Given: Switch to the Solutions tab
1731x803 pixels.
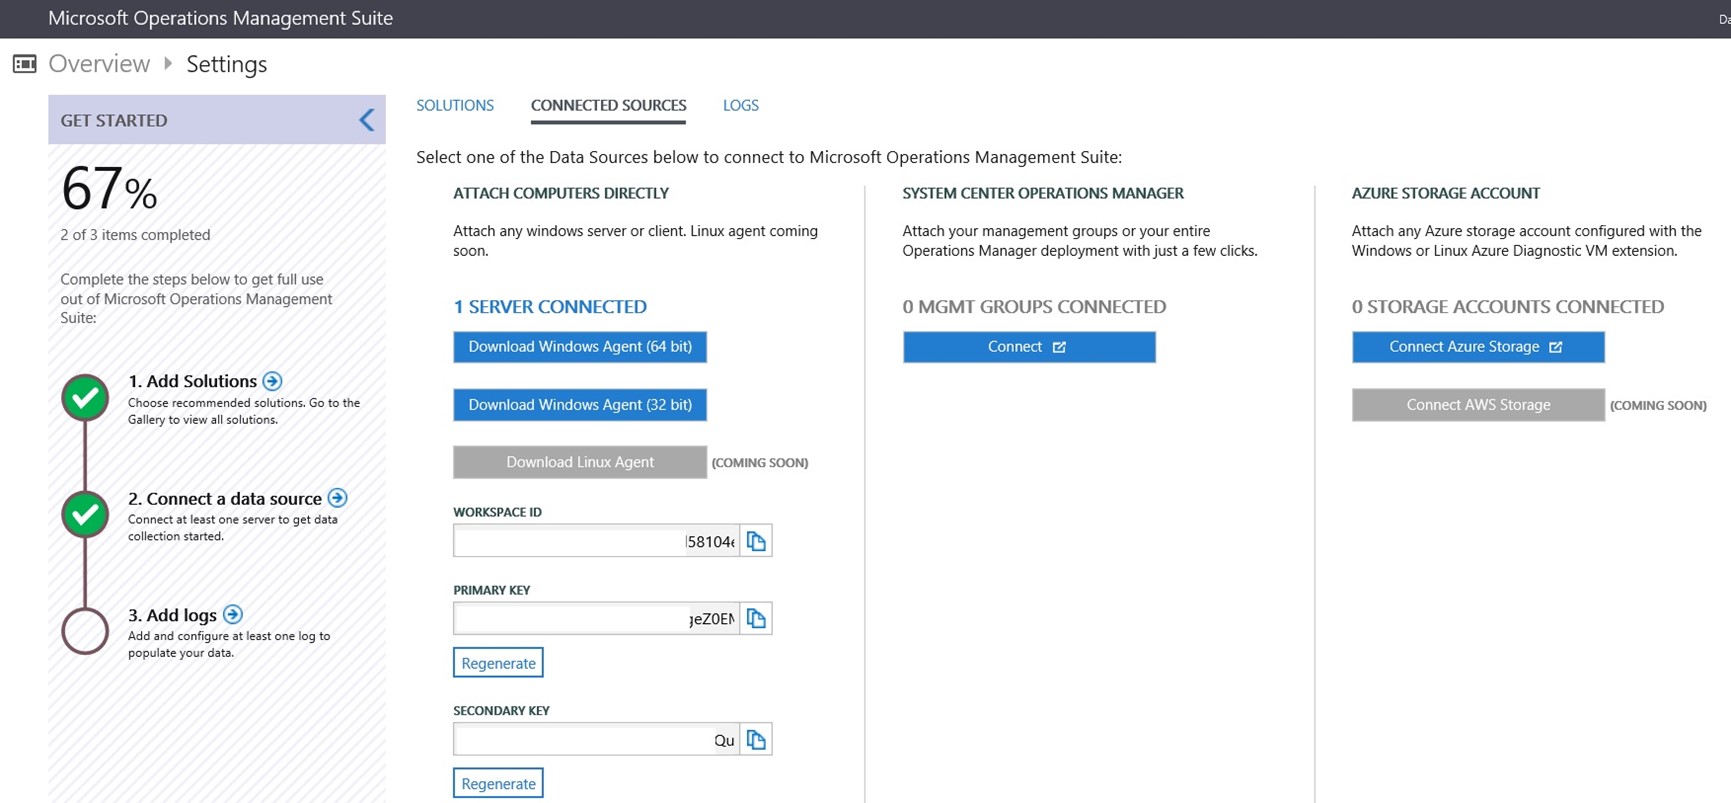Looking at the screenshot, I should (x=455, y=105).
